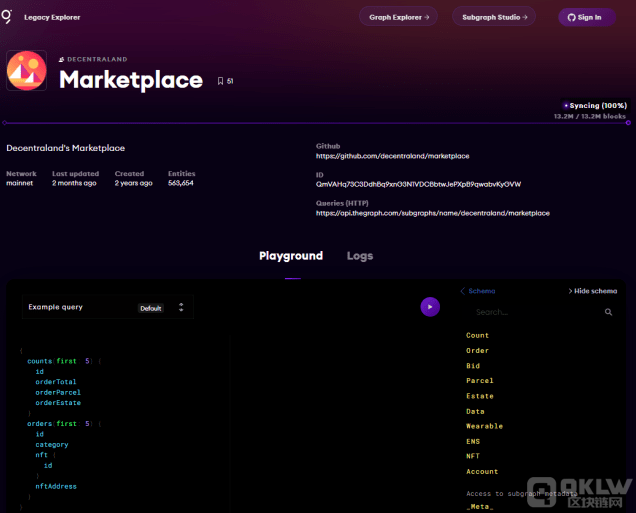Screen dimensions: 636x513
Task: Click the Syncing (100%) status badge
Action: tap(595, 105)
